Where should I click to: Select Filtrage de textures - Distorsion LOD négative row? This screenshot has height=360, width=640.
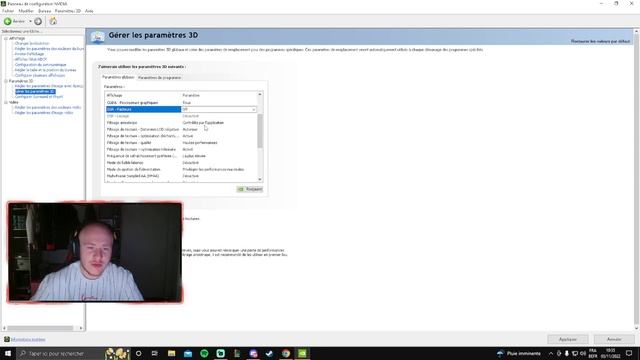pyautogui.click(x=181, y=129)
